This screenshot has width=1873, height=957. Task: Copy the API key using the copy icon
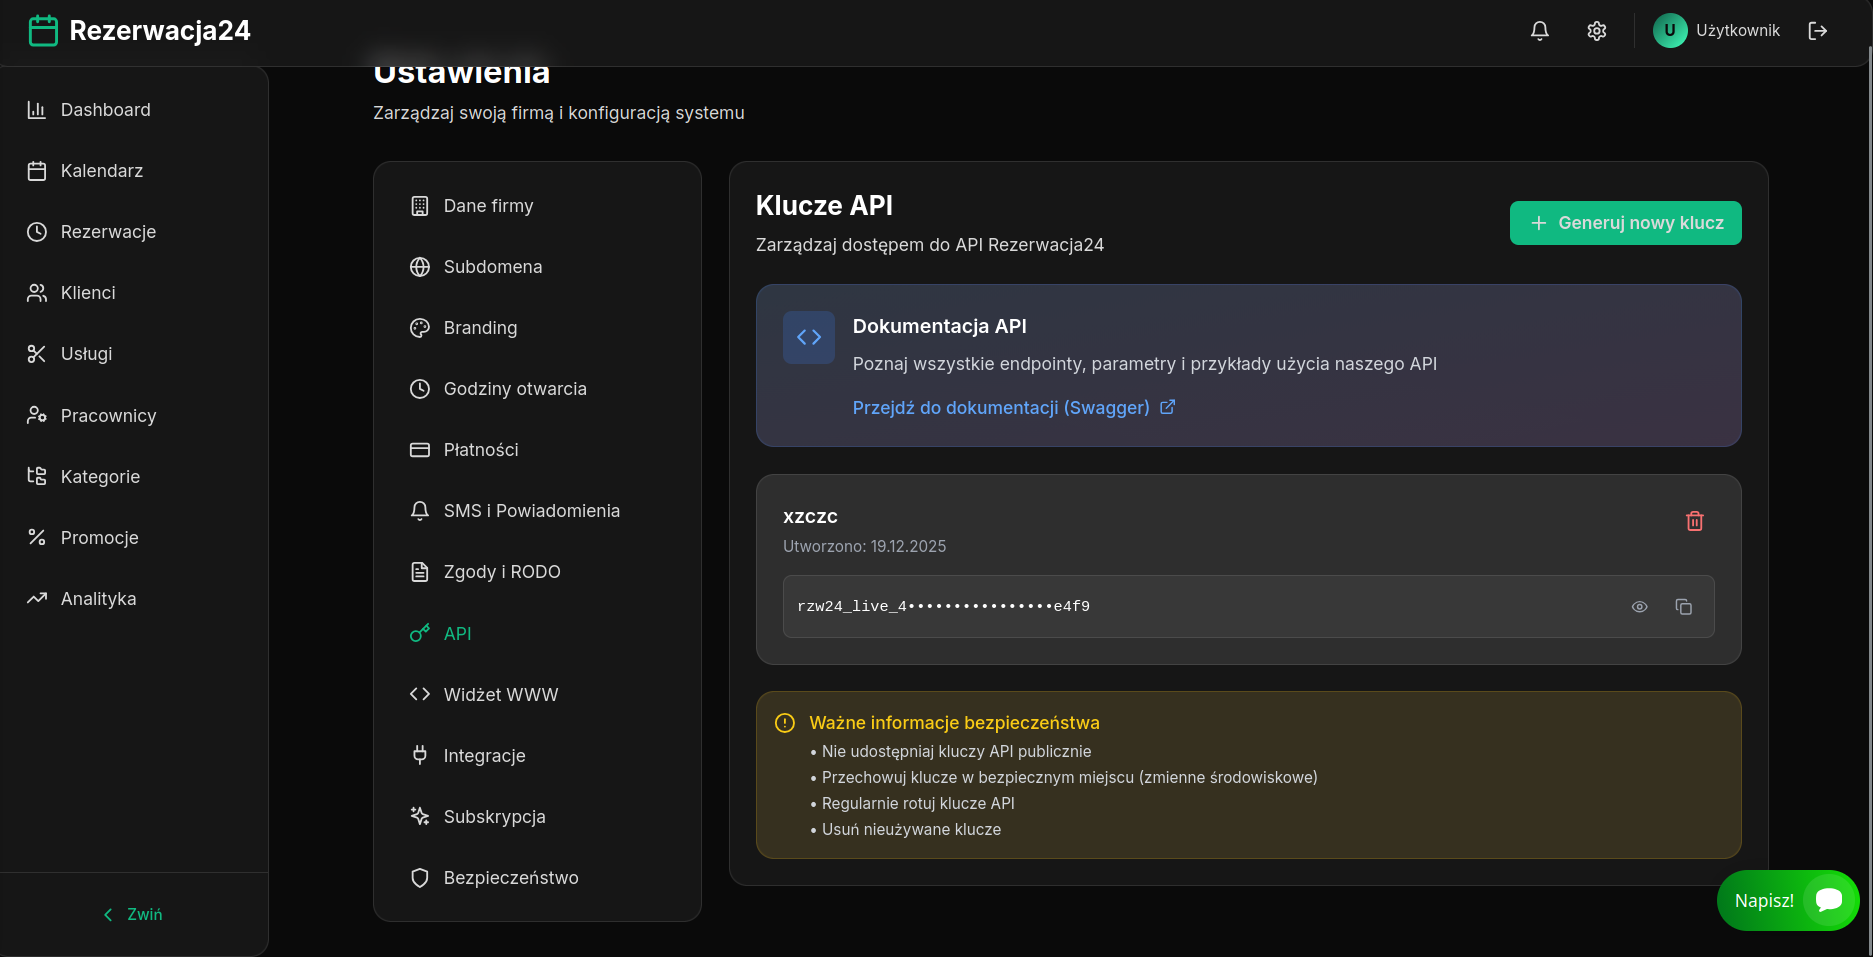(x=1684, y=607)
